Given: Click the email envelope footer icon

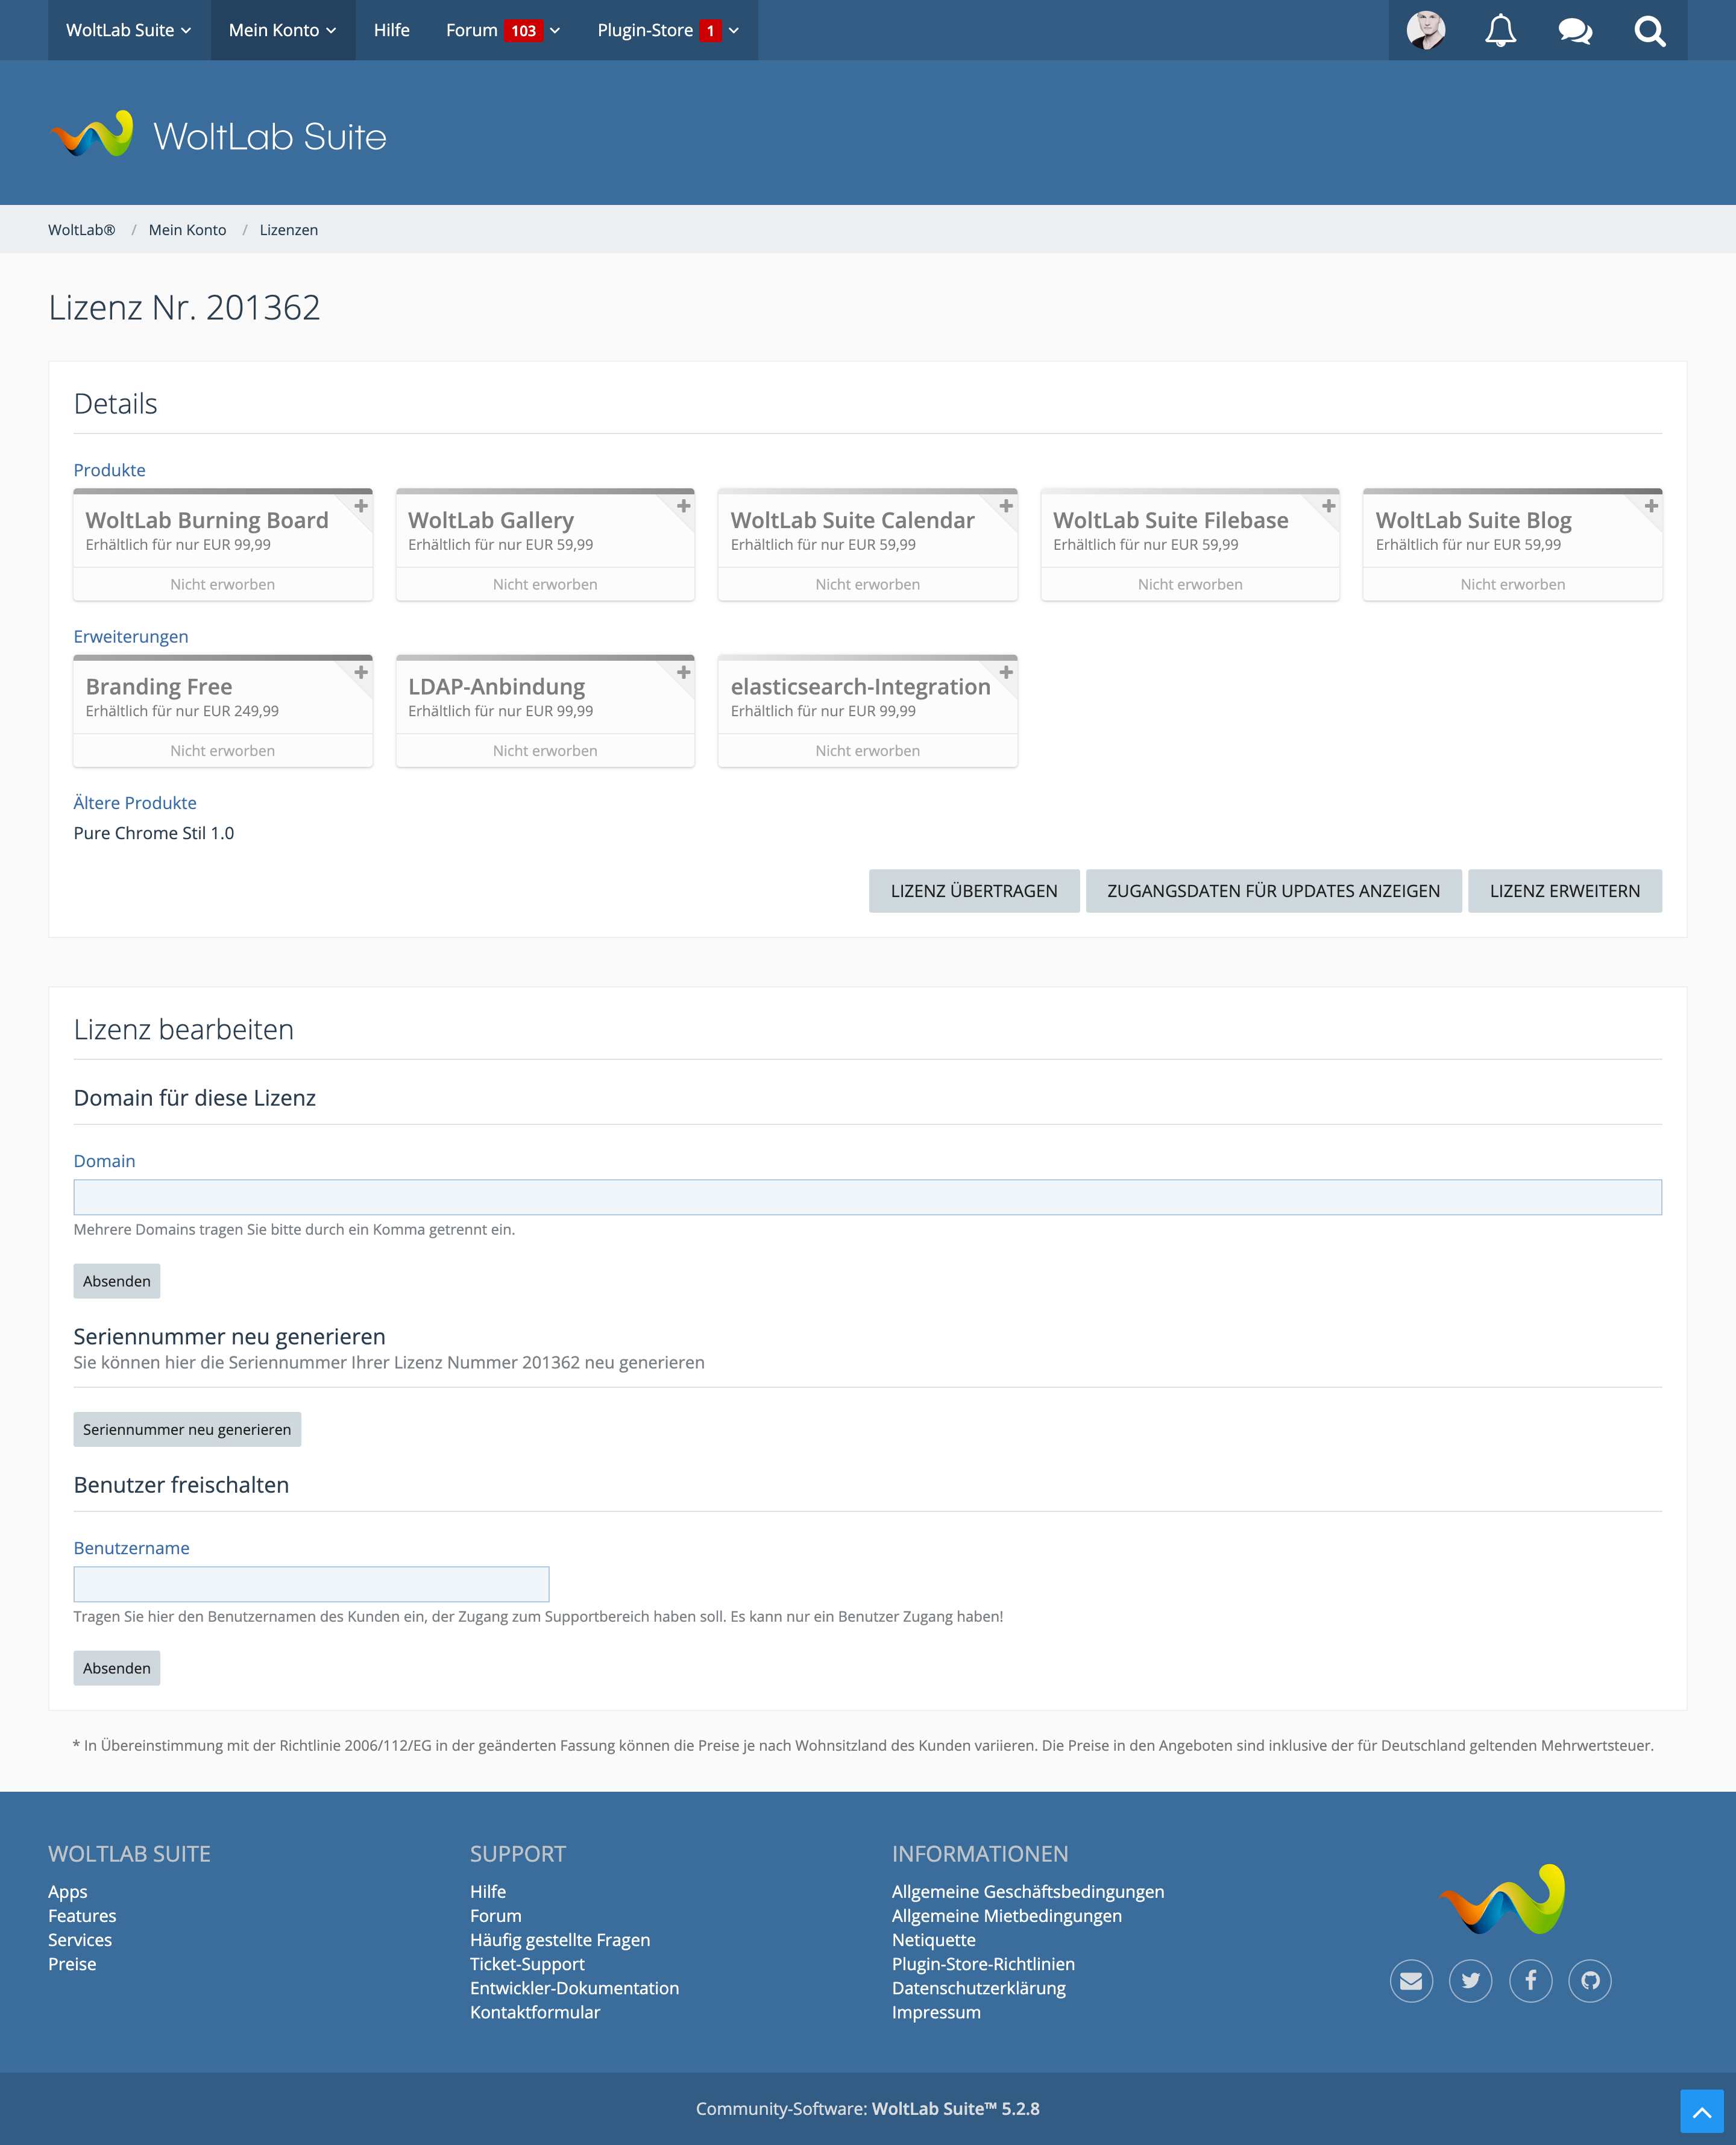Looking at the screenshot, I should pos(1411,1980).
